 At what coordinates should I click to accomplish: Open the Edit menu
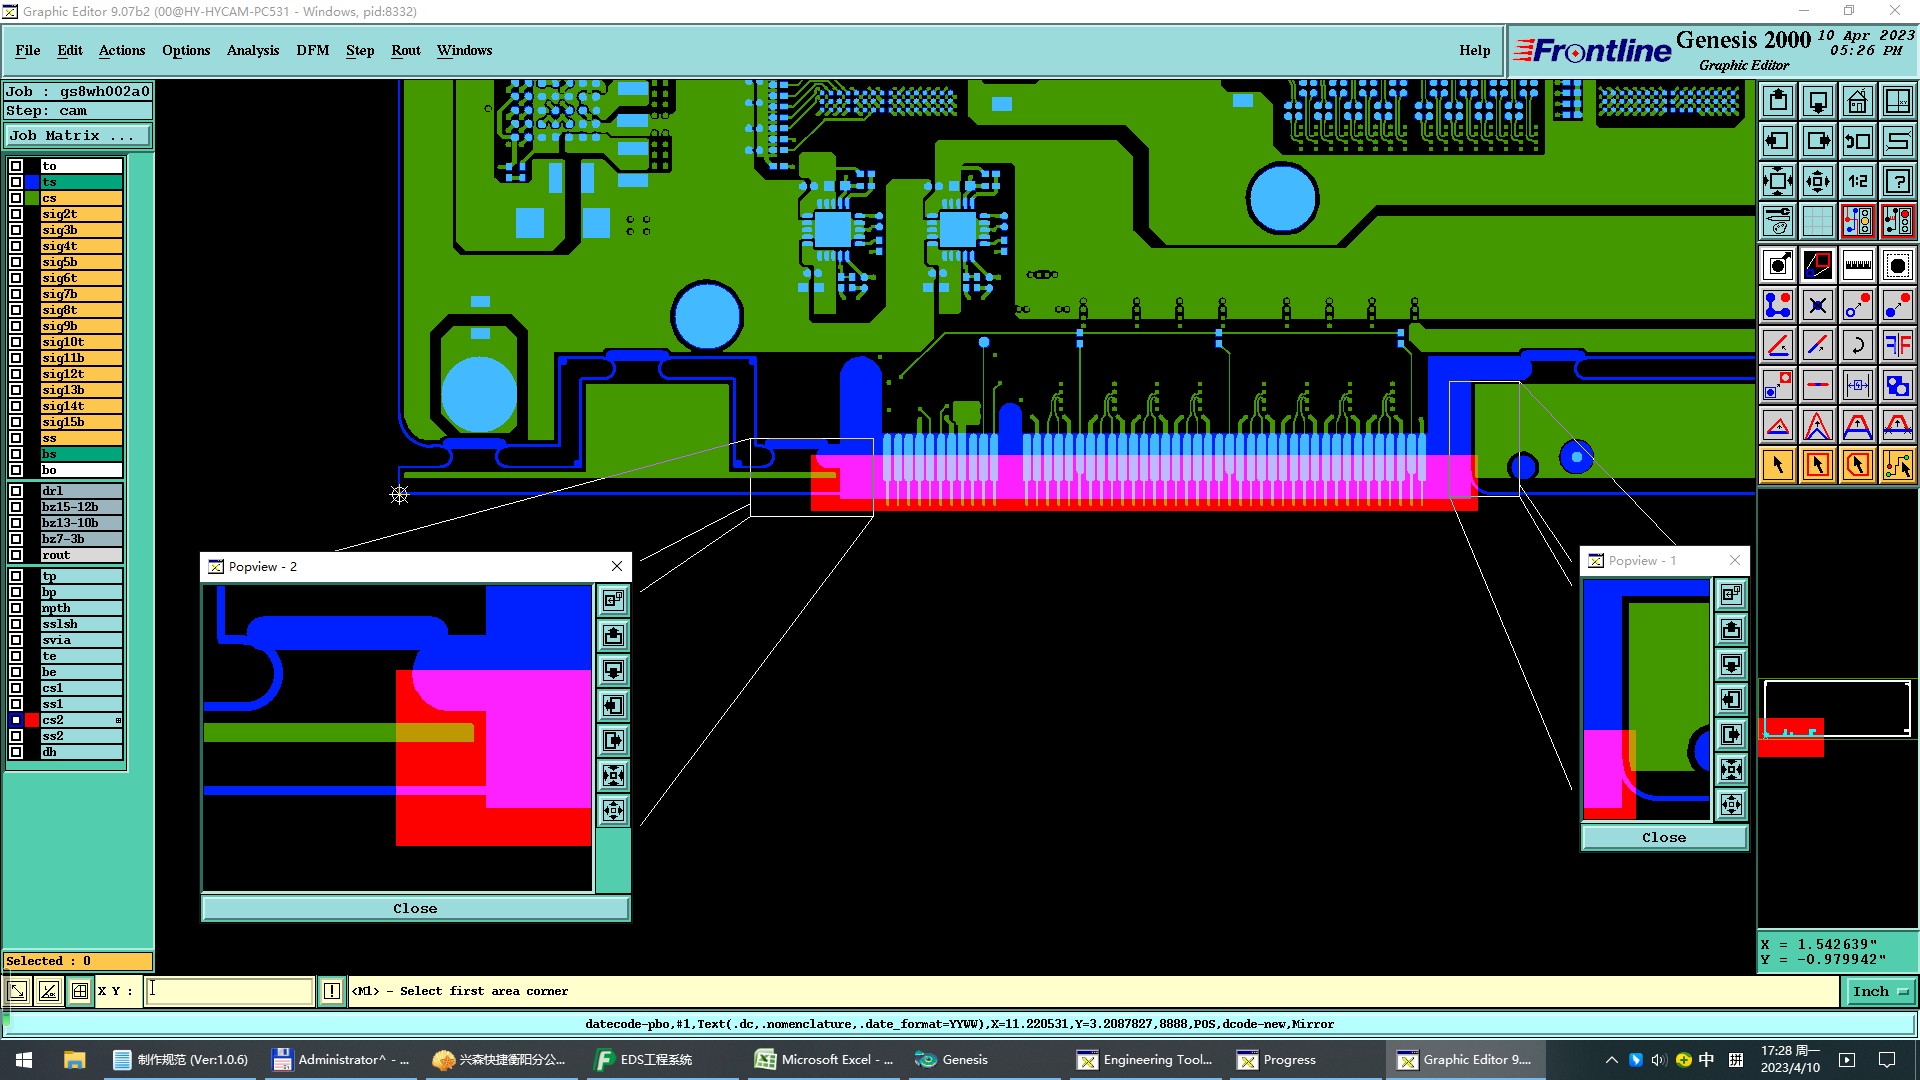(70, 50)
